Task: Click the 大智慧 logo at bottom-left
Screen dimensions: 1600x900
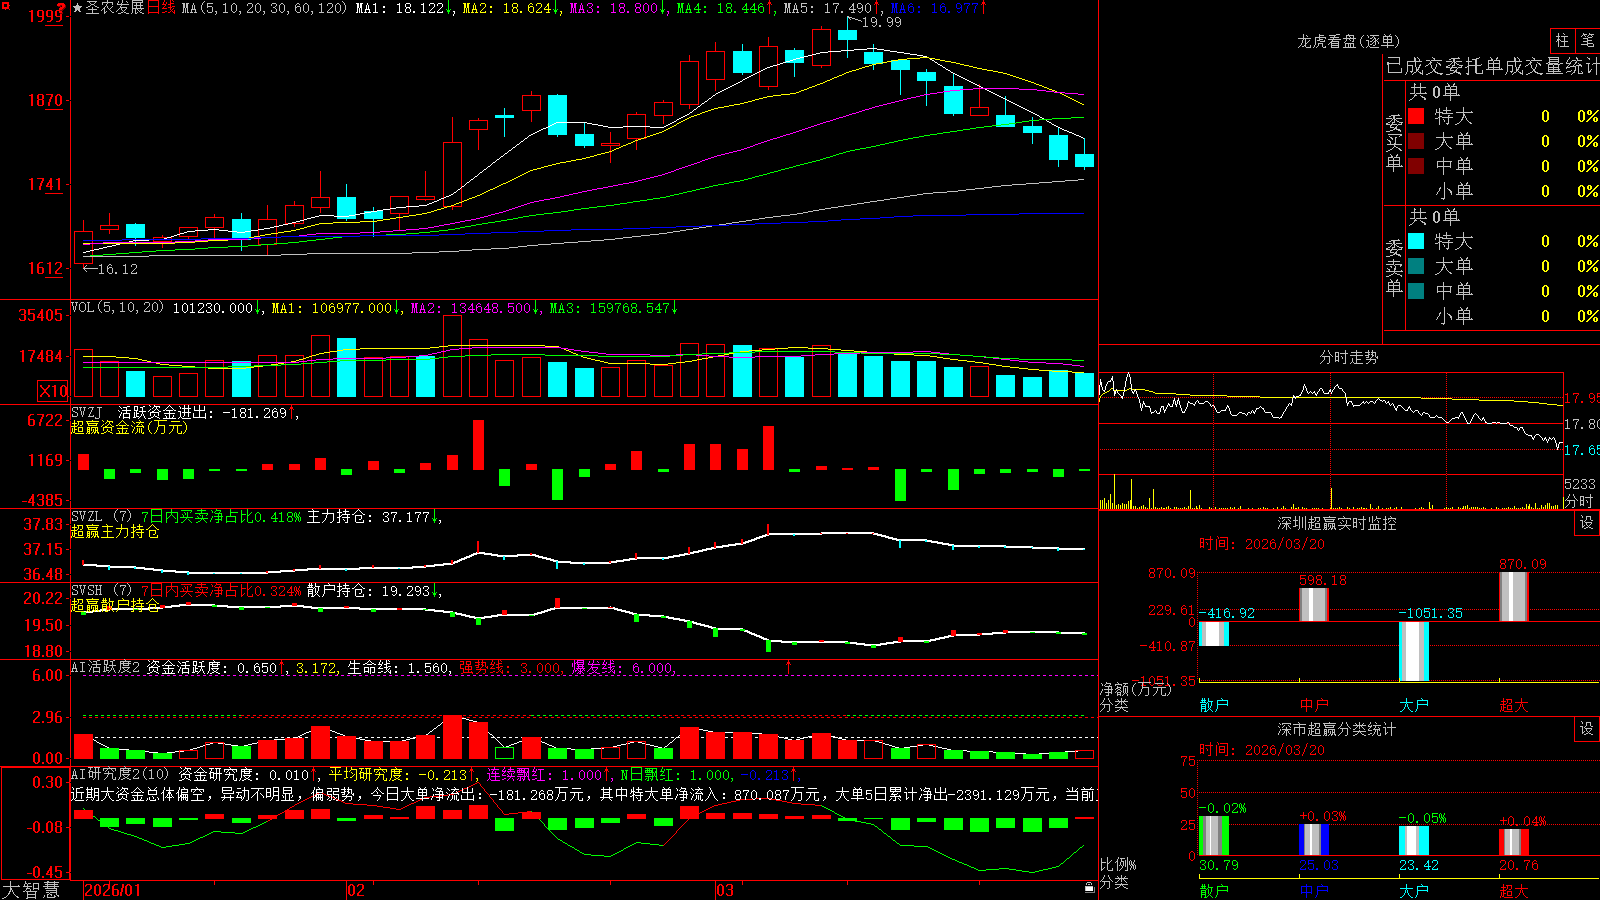Action: (x=31, y=890)
